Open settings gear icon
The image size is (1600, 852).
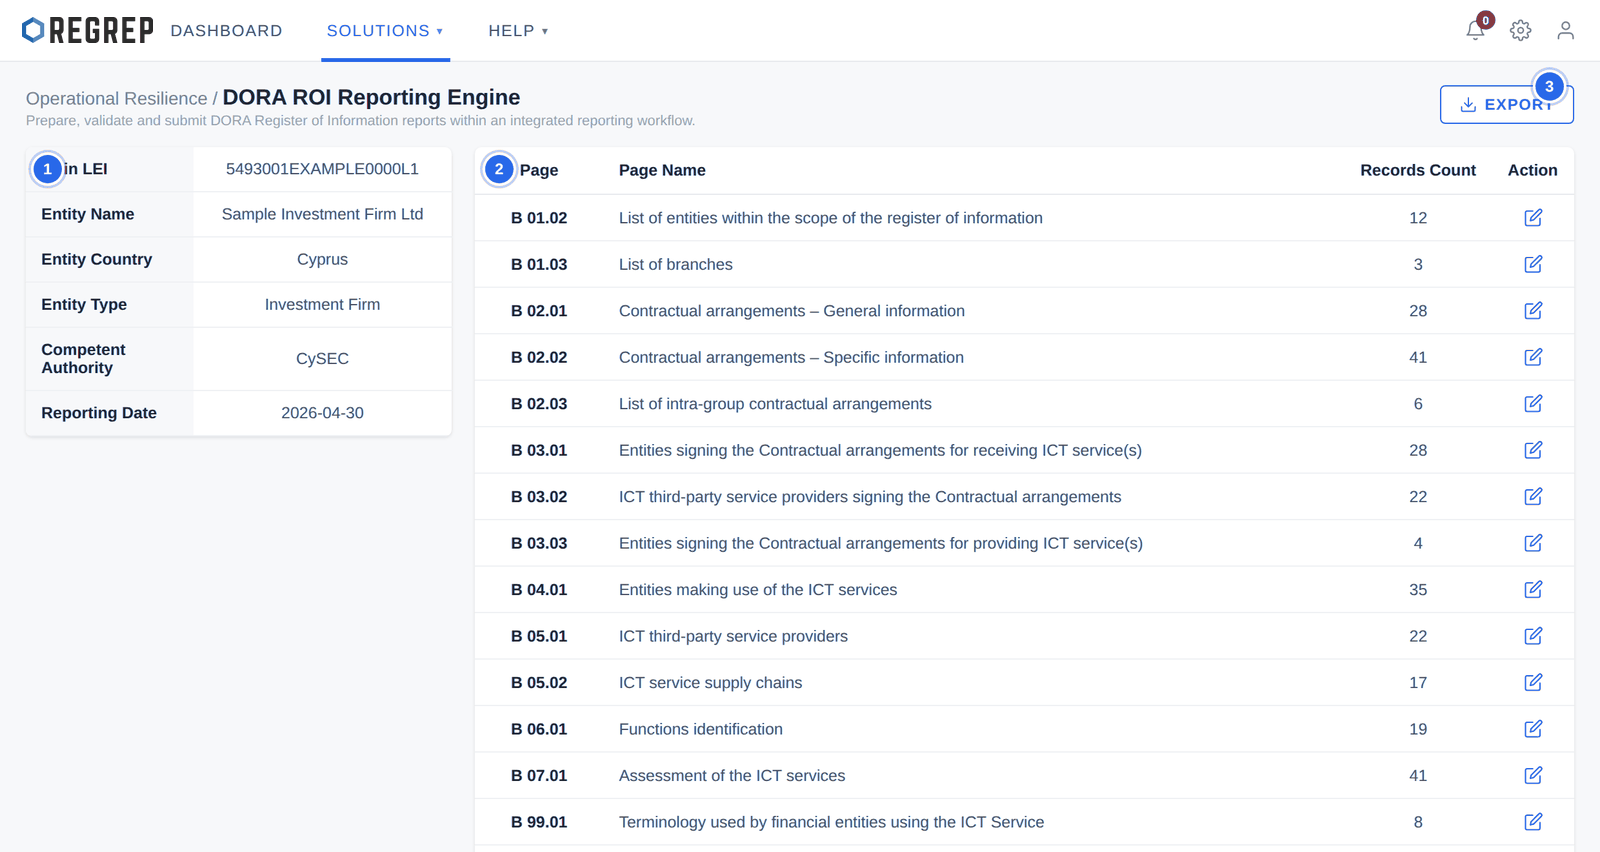(x=1520, y=30)
